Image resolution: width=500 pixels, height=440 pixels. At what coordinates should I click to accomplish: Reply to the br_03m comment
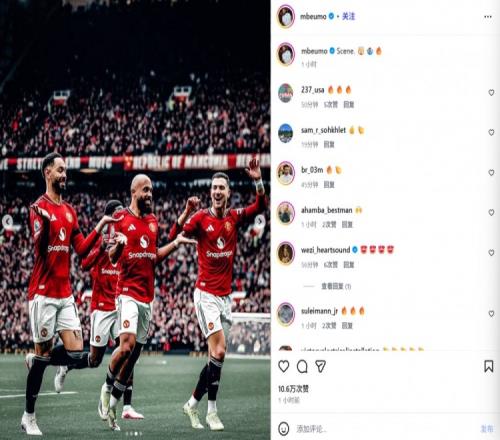pyautogui.click(x=329, y=184)
